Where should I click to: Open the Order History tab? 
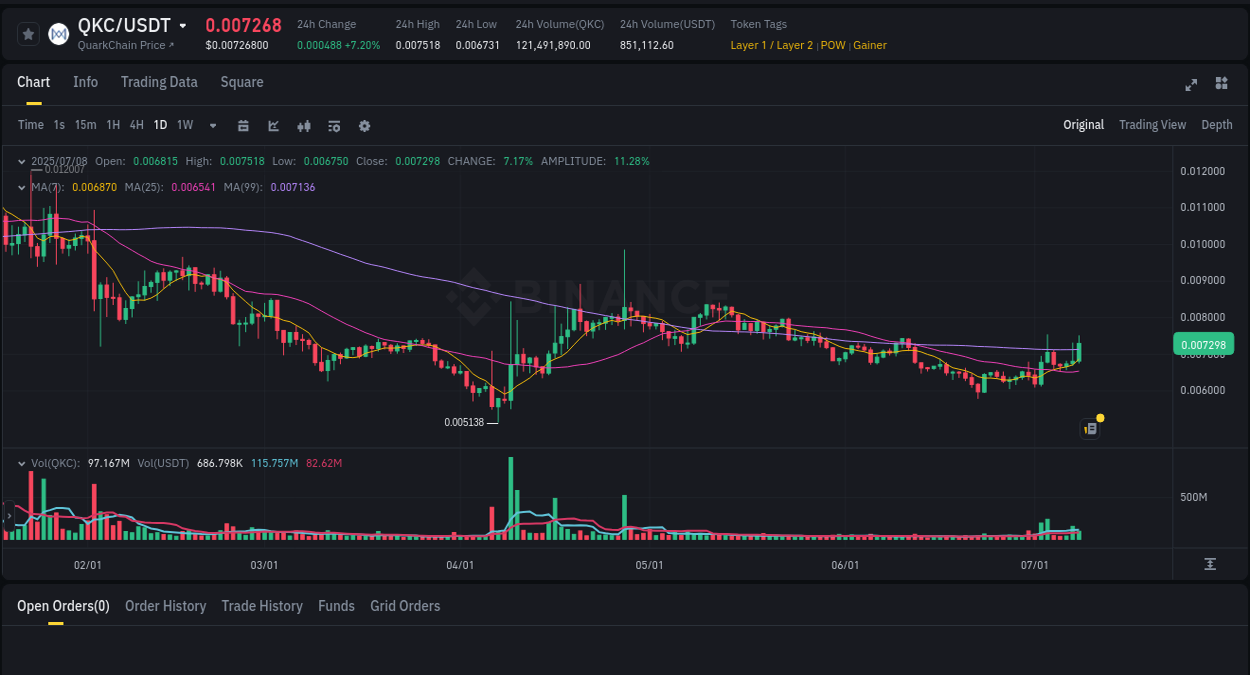[165, 606]
